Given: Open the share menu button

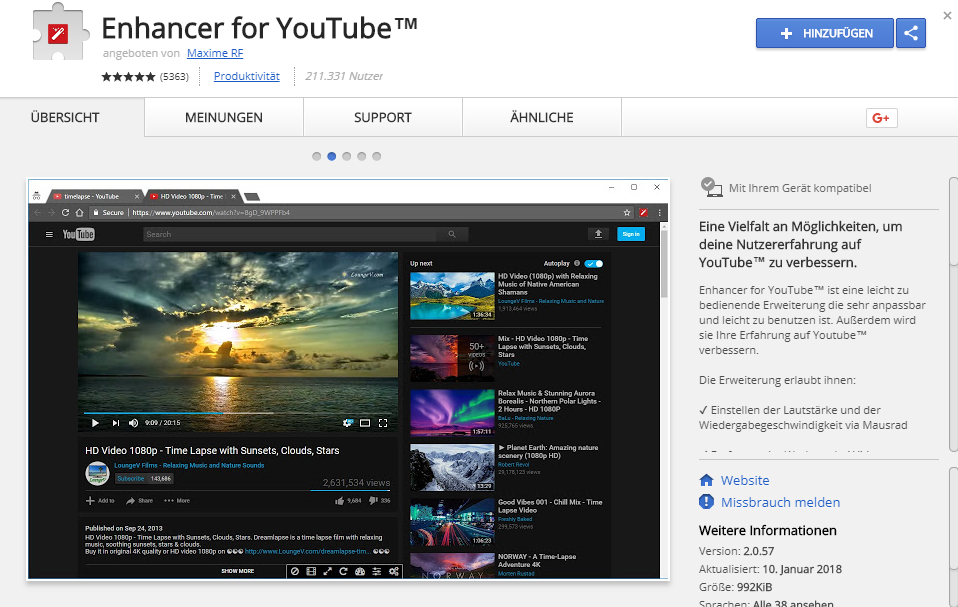Looking at the screenshot, I should (910, 33).
